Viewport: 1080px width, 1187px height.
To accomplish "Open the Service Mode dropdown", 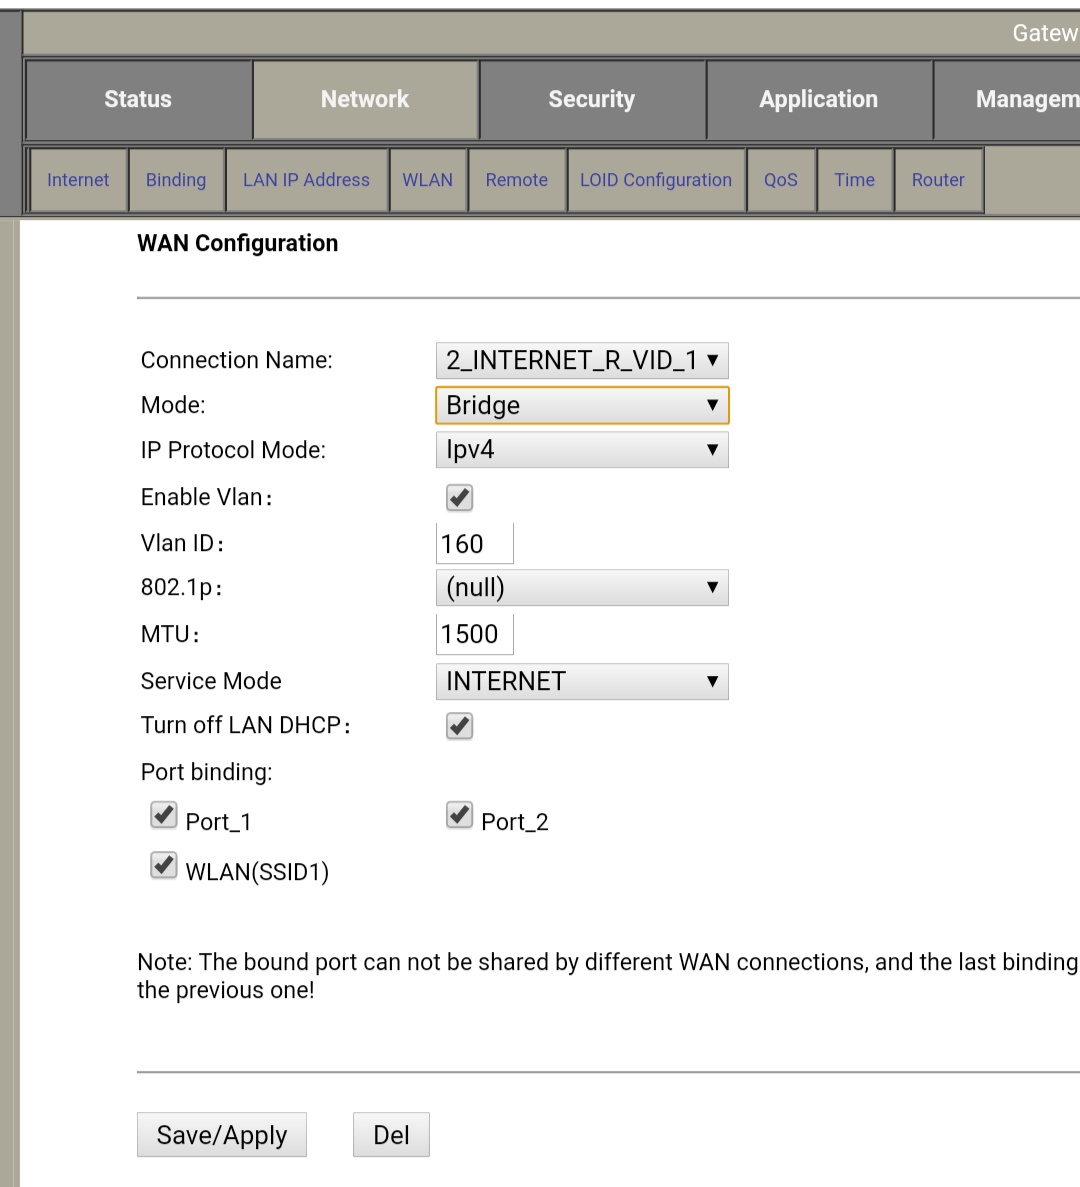I will [581, 681].
